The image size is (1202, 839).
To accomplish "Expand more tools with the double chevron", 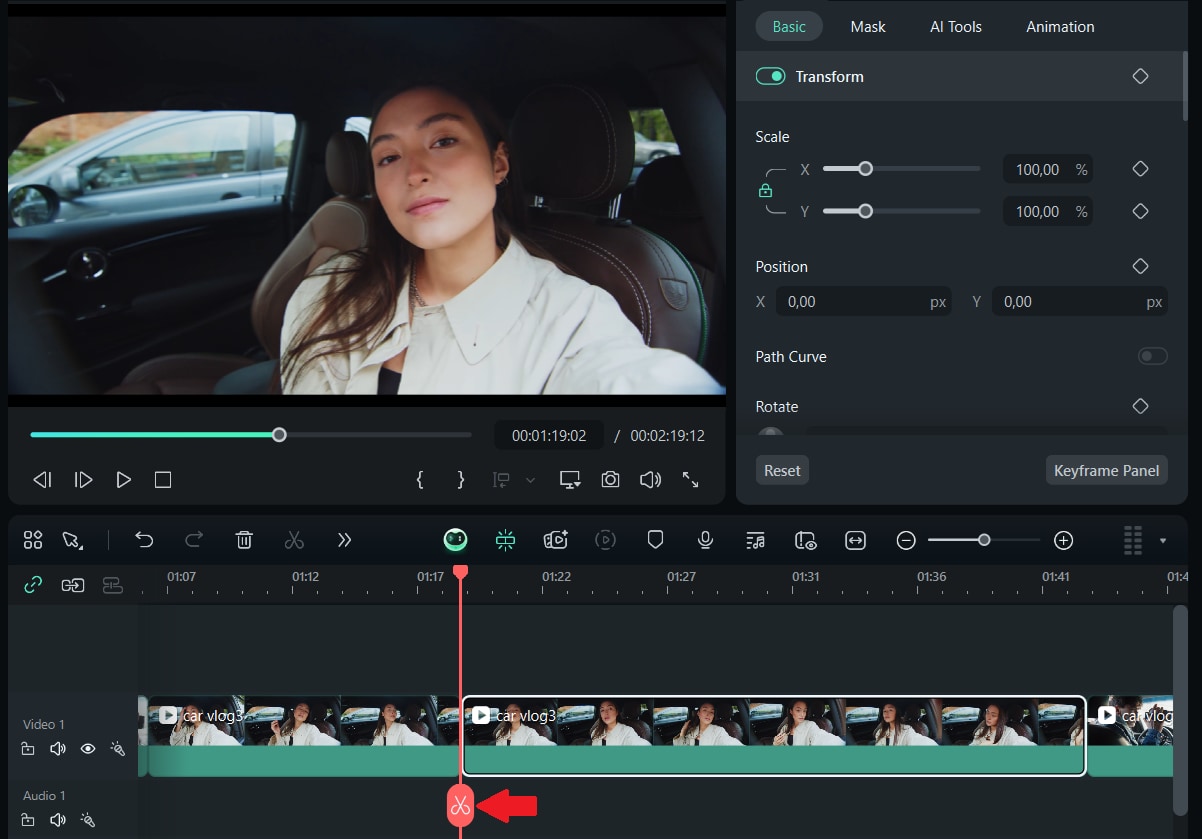I will coord(344,540).
